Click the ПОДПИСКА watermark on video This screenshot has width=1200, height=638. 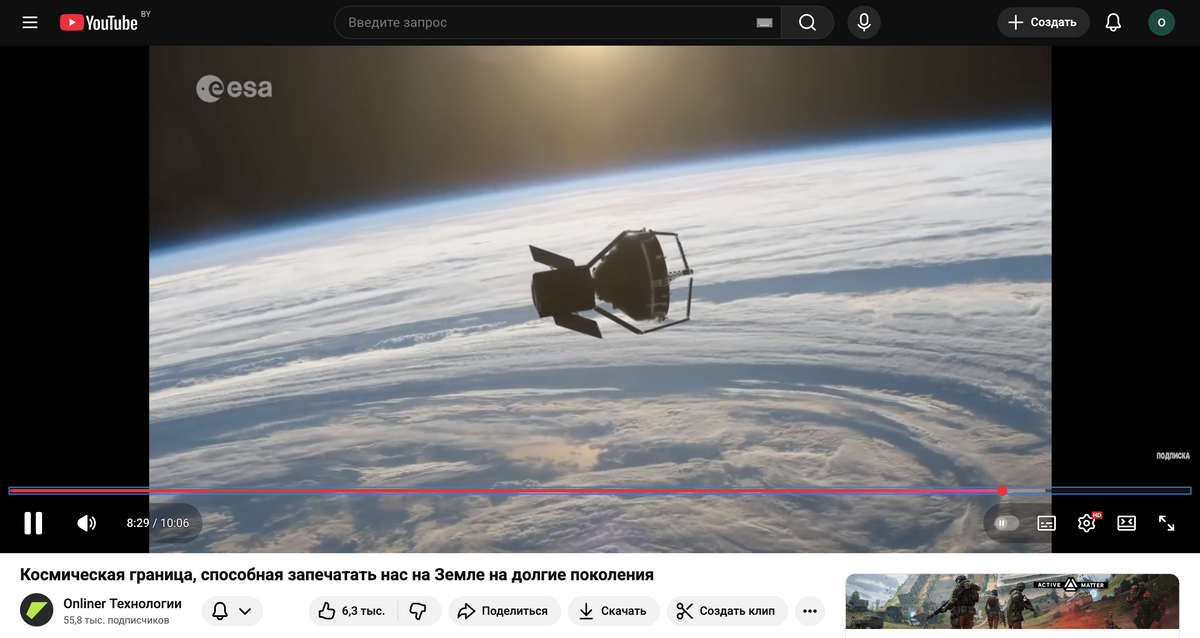tap(1173, 456)
